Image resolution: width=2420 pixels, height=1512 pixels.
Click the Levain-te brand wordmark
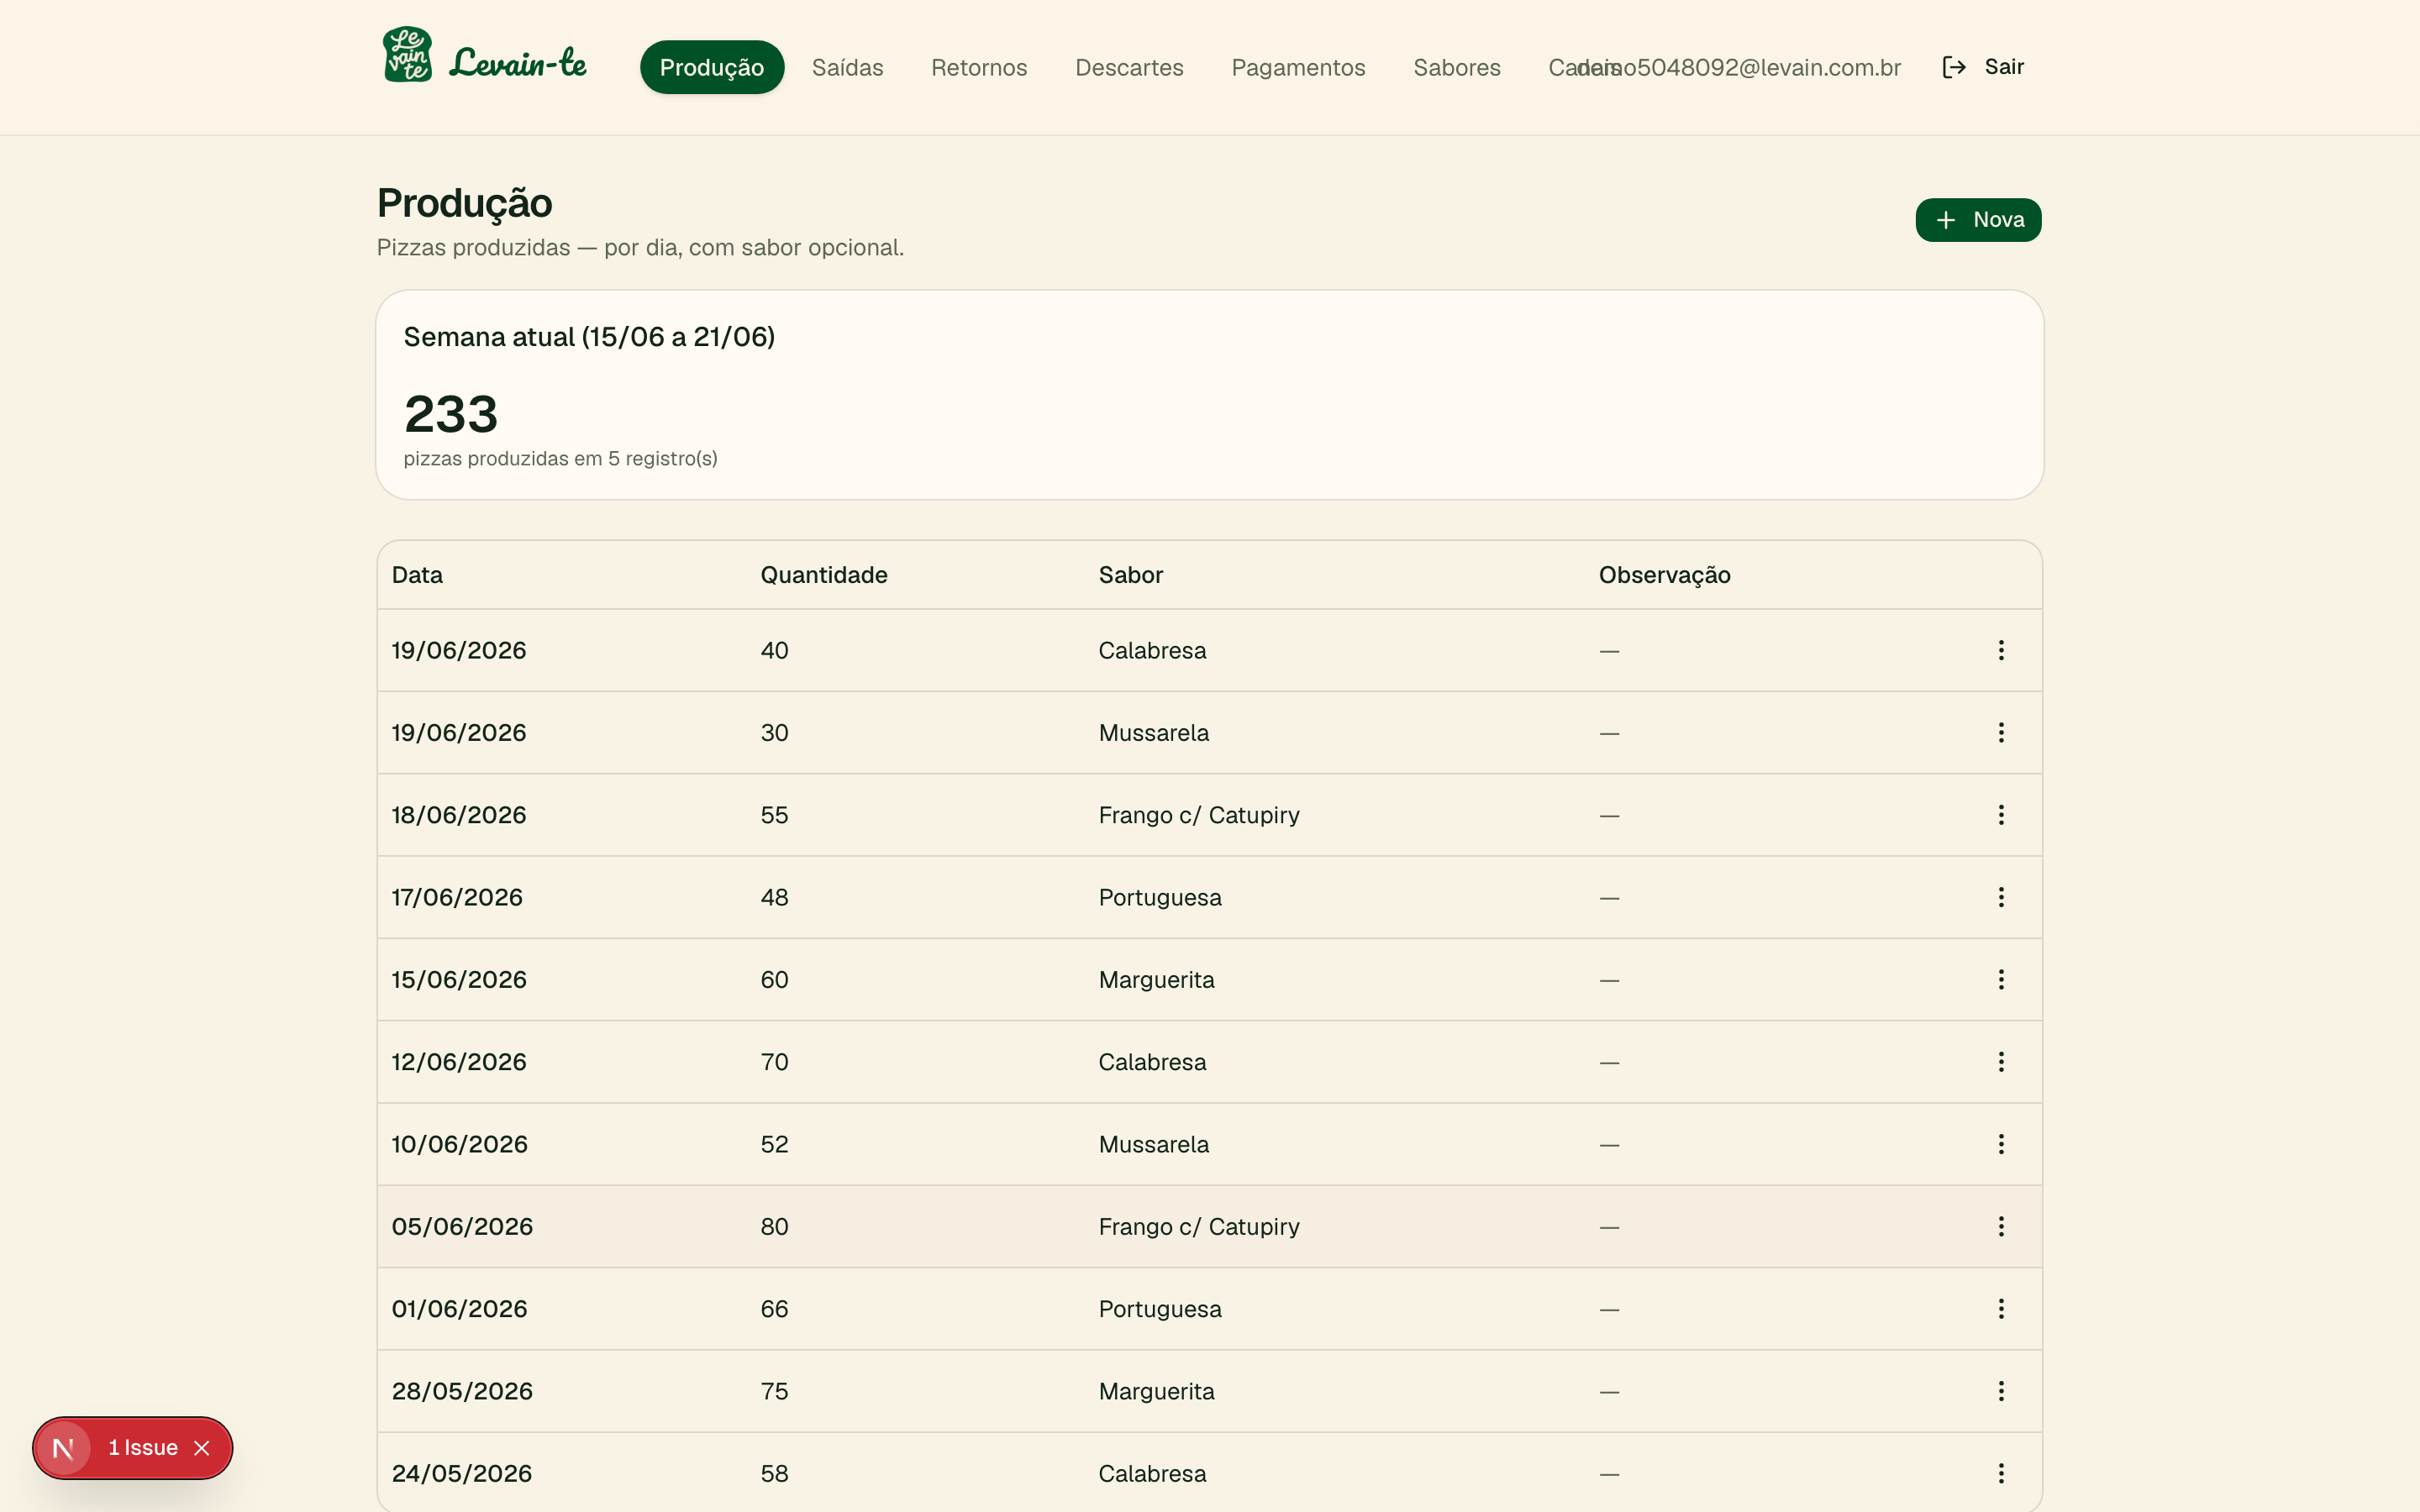pyautogui.click(x=518, y=62)
